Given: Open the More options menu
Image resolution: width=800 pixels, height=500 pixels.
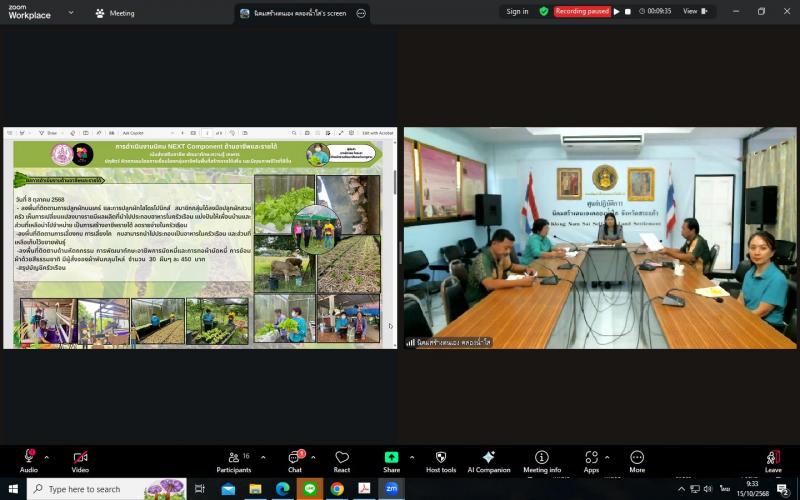Looking at the screenshot, I should (x=637, y=461).
